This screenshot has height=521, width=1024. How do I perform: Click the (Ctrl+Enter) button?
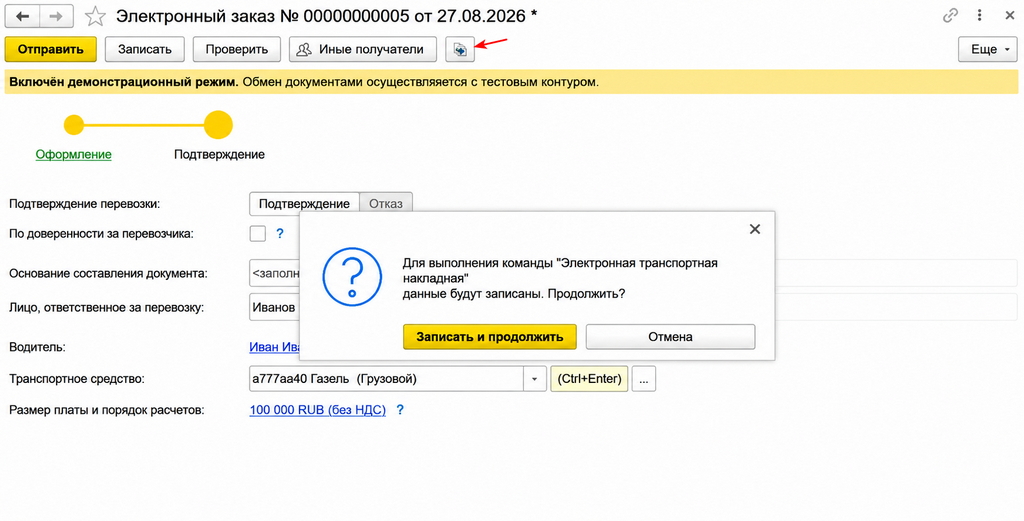590,379
